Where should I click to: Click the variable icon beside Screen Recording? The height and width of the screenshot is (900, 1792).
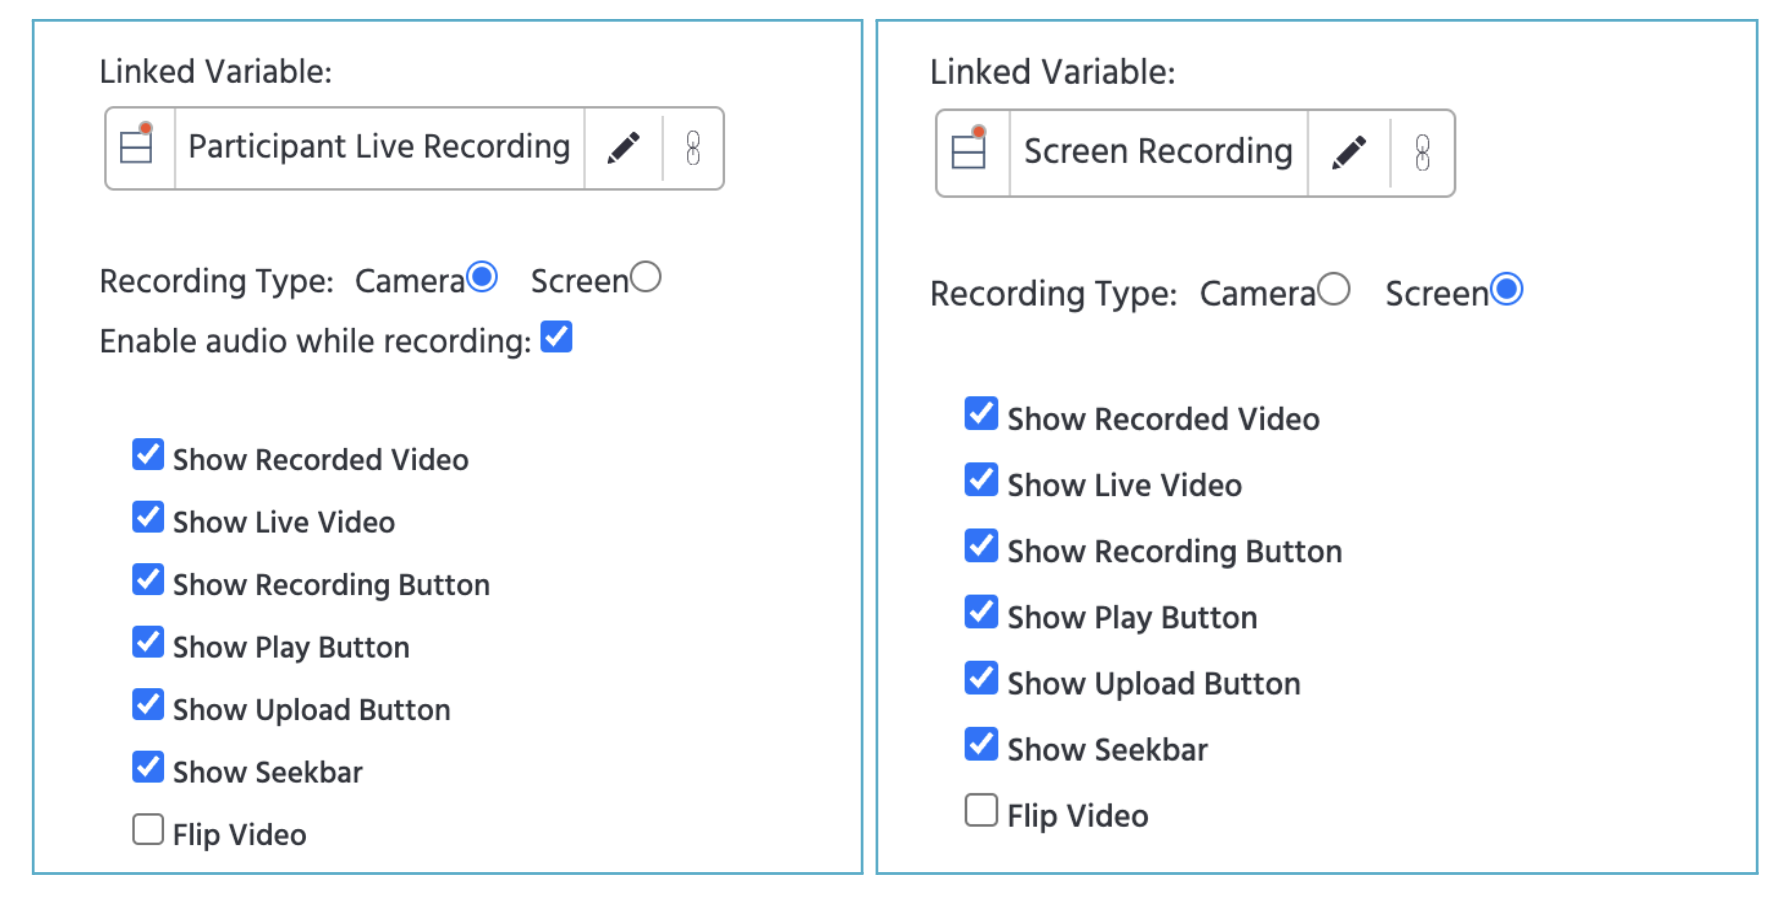tap(967, 152)
